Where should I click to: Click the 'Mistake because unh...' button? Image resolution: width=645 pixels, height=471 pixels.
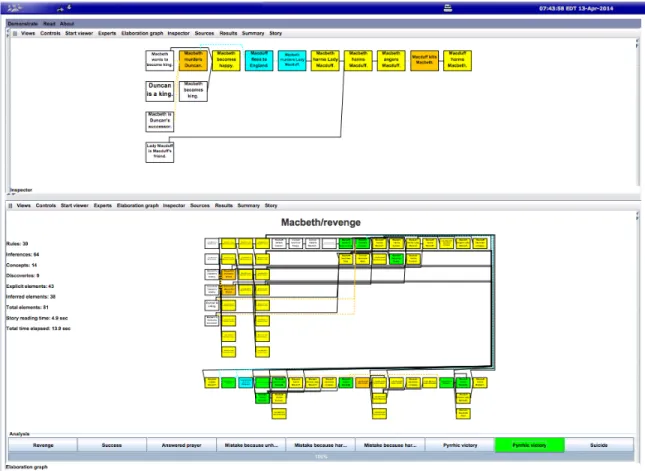(x=251, y=445)
